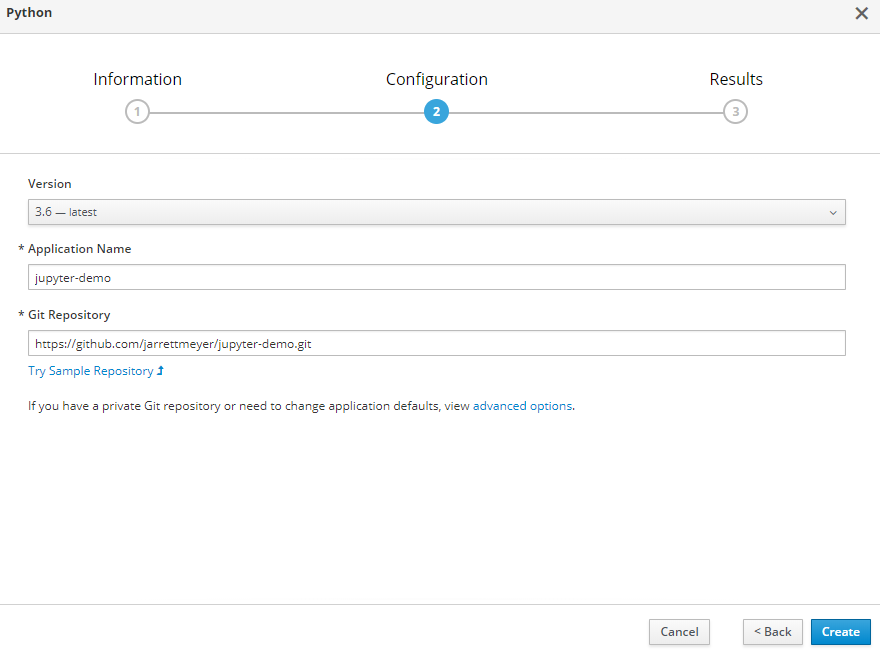This screenshot has height=654, width=880.
Task: Click the blue Create button
Action: 841,632
